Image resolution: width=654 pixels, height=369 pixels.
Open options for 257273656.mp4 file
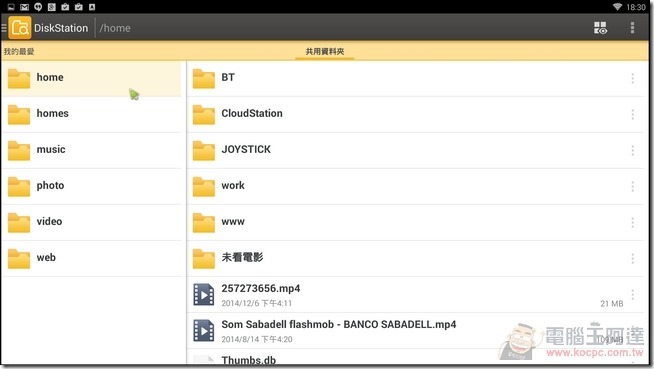pos(632,294)
